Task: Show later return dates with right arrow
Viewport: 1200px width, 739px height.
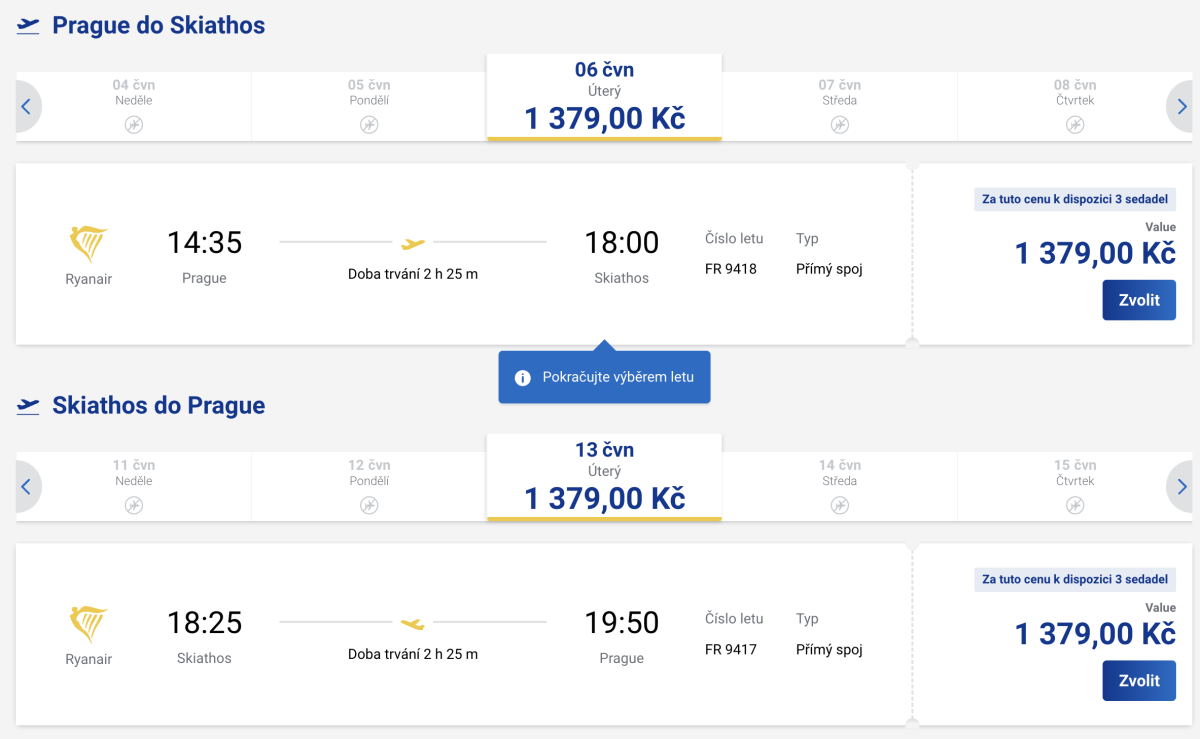Action: [x=1182, y=487]
